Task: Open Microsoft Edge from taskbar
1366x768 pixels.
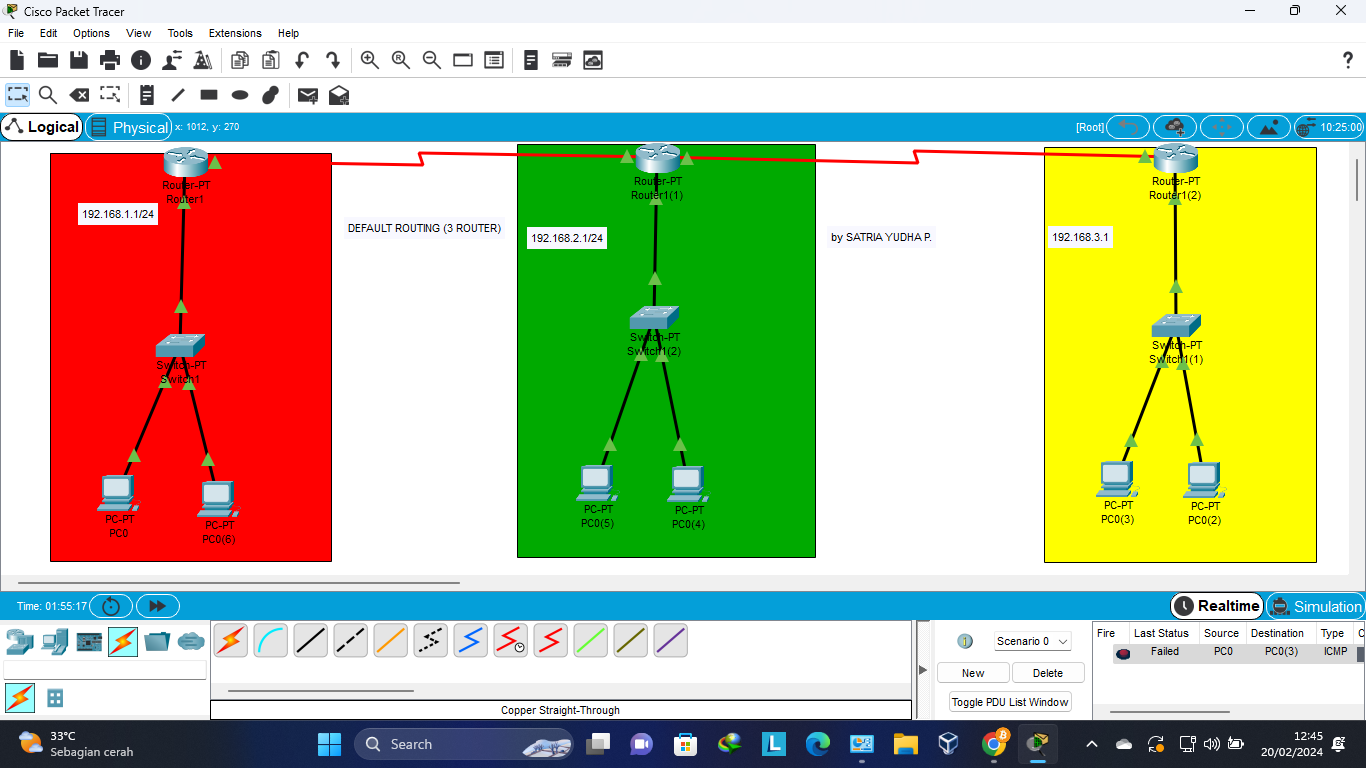Action: 818,744
